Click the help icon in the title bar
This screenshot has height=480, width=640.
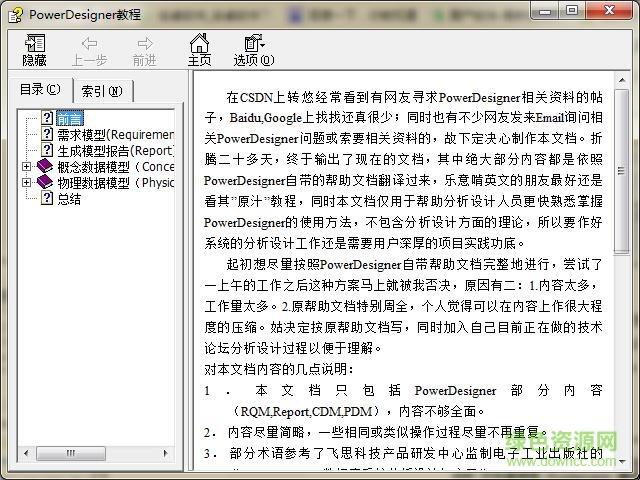click(x=16, y=15)
